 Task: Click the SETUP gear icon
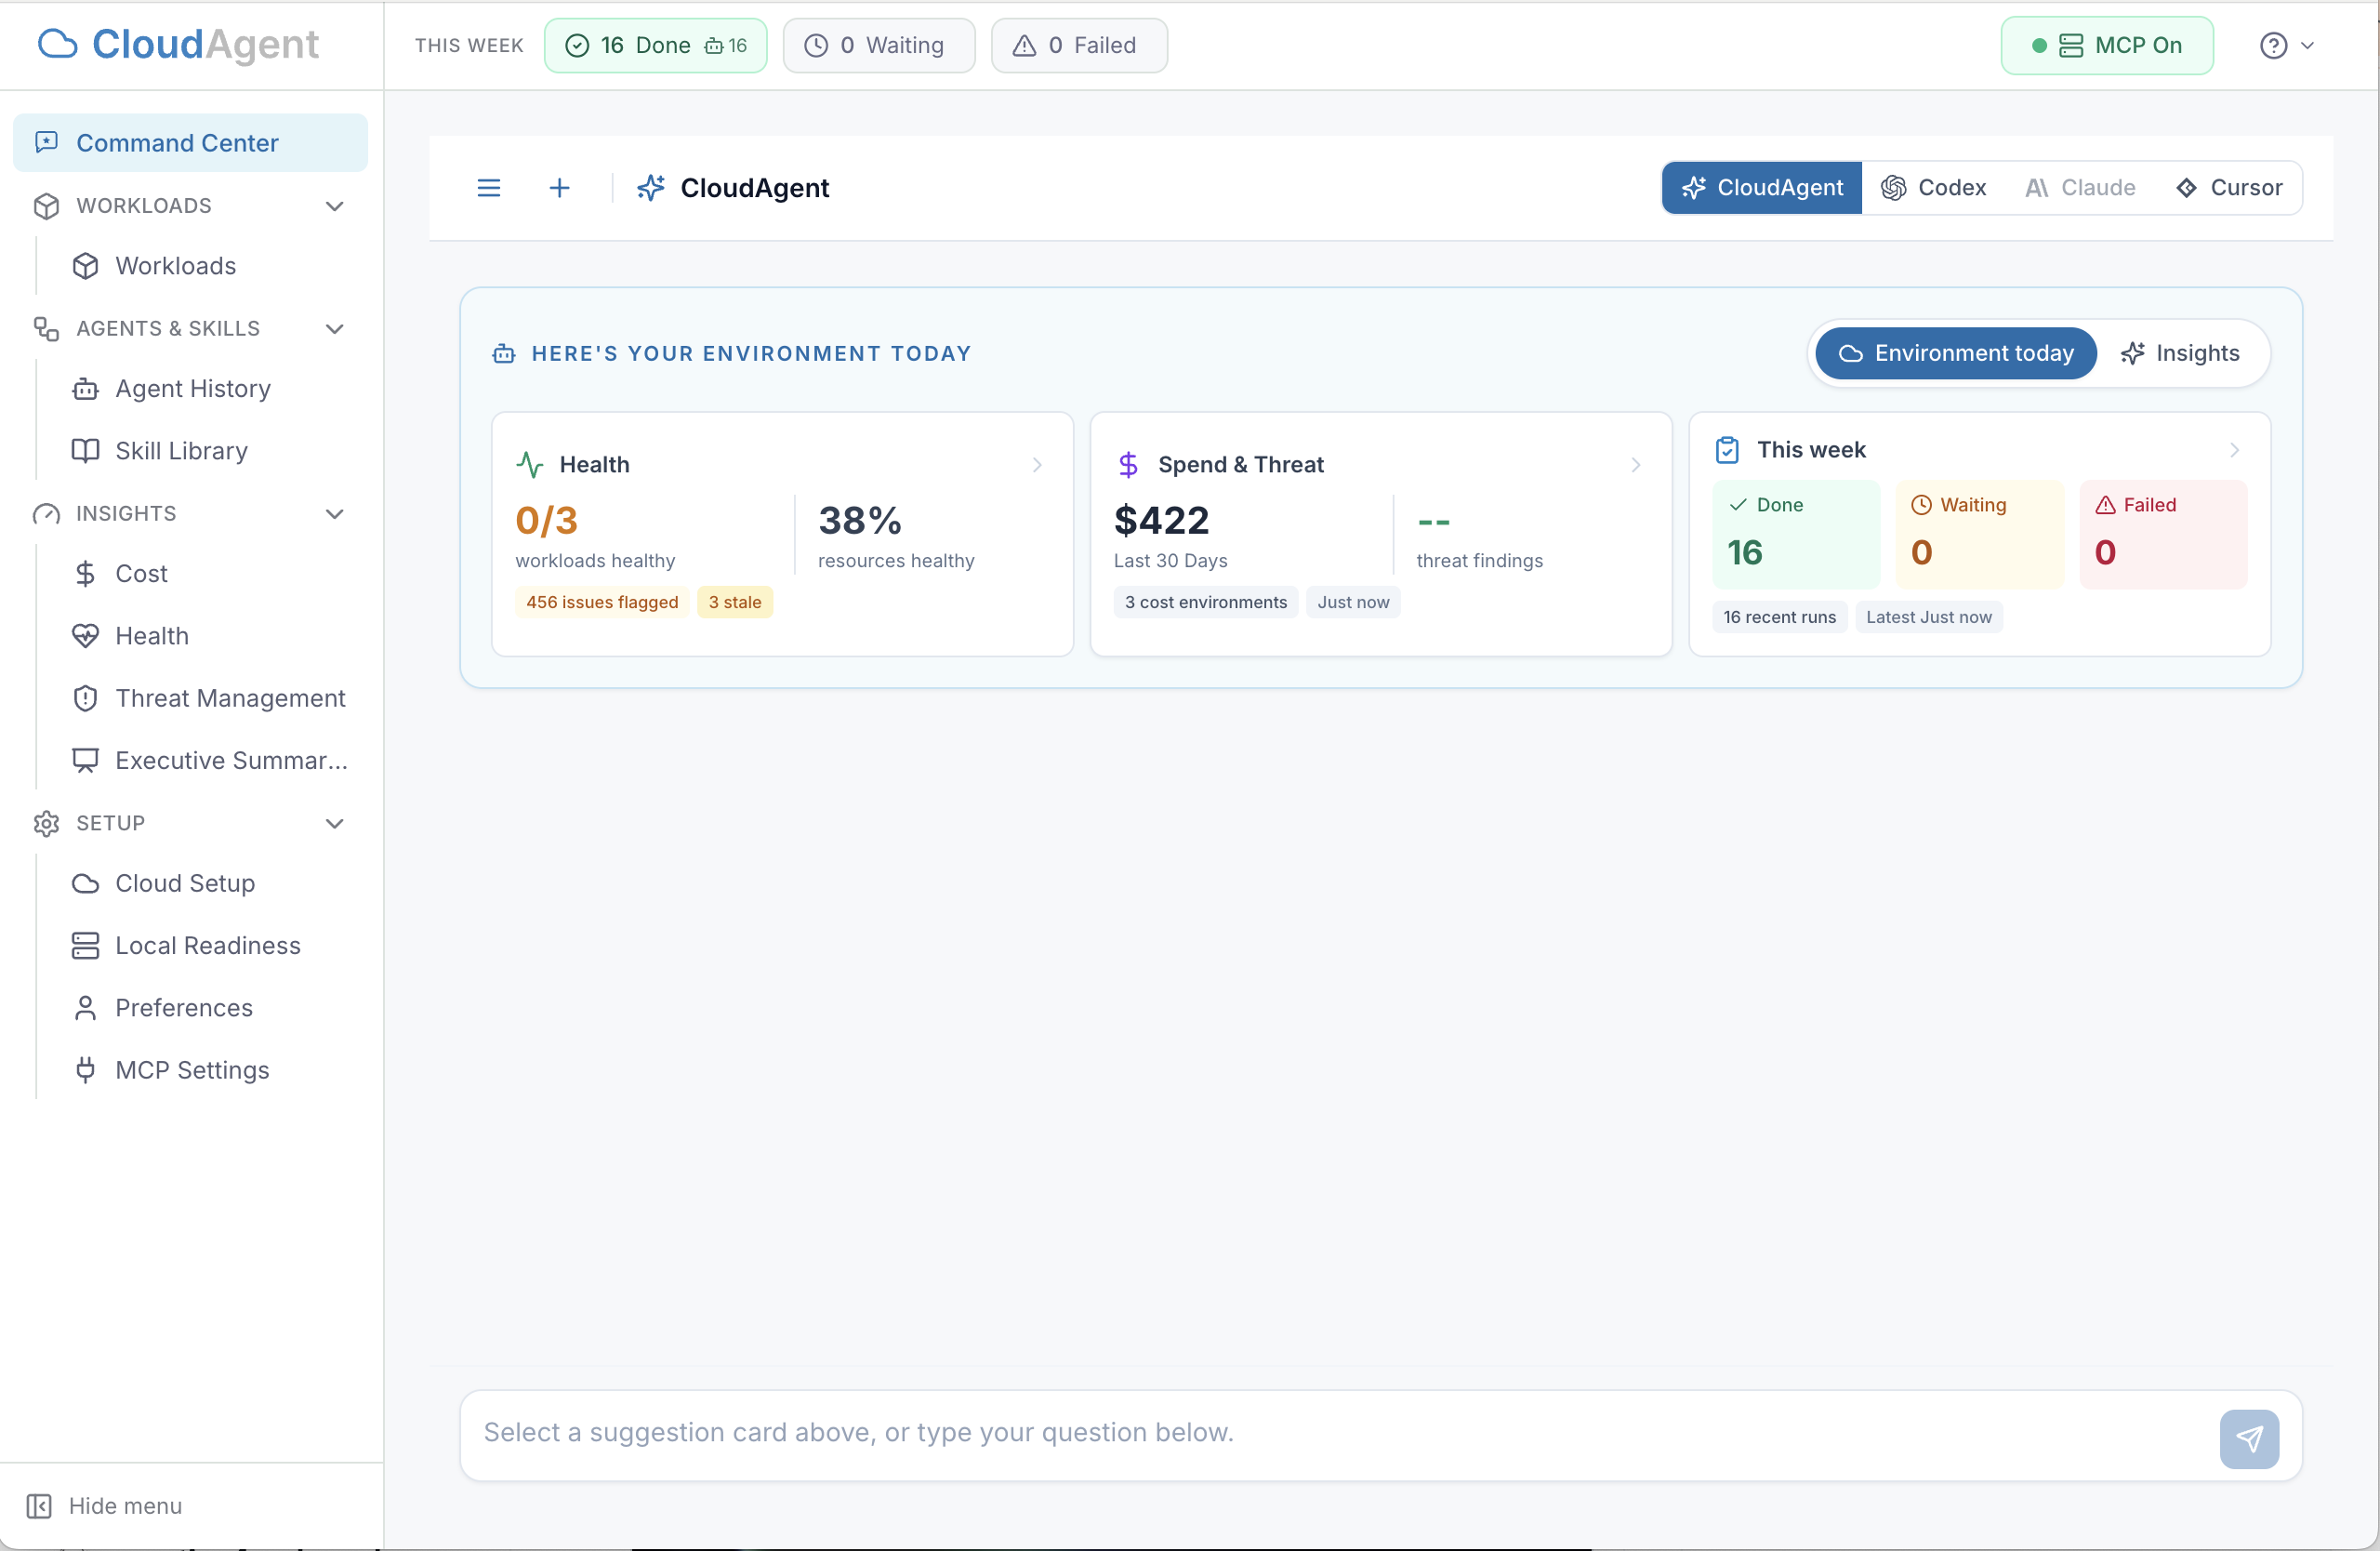tap(46, 823)
